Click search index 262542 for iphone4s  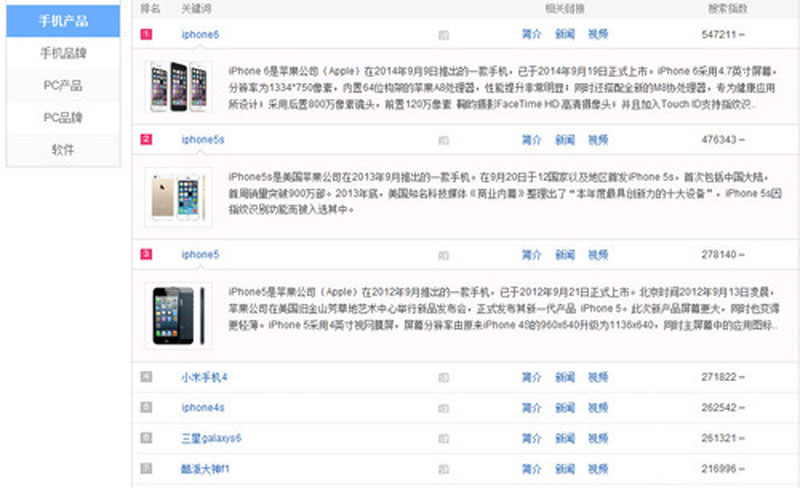719,408
